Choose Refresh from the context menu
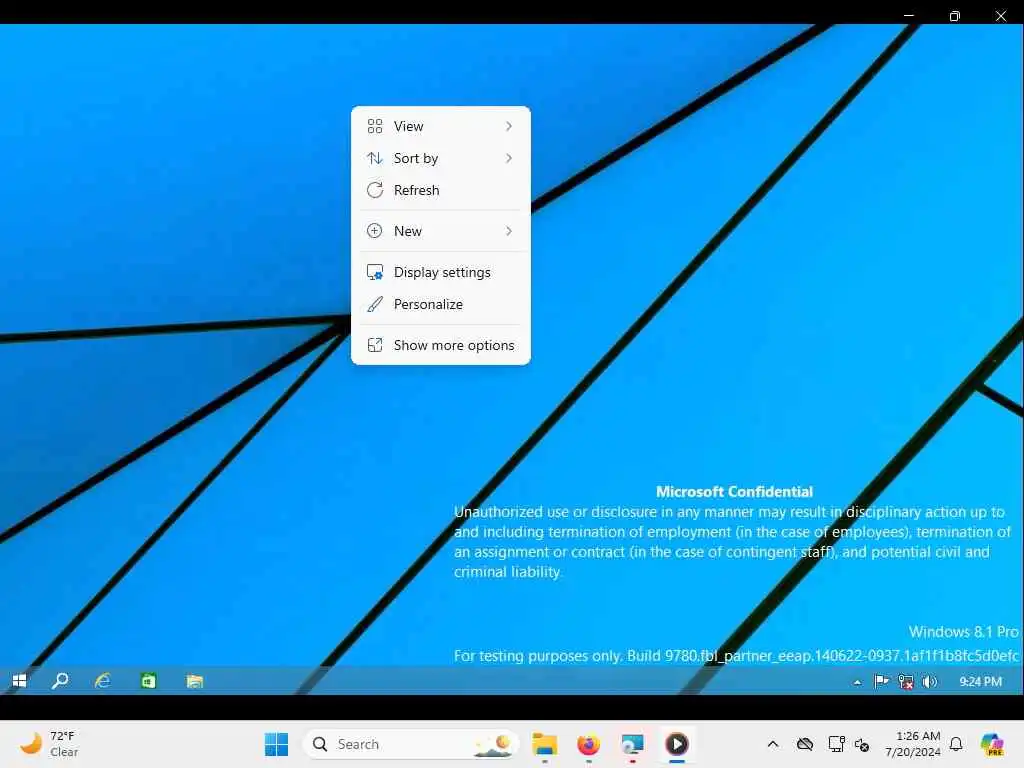Screen dimensions: 1024x768 tap(440, 190)
